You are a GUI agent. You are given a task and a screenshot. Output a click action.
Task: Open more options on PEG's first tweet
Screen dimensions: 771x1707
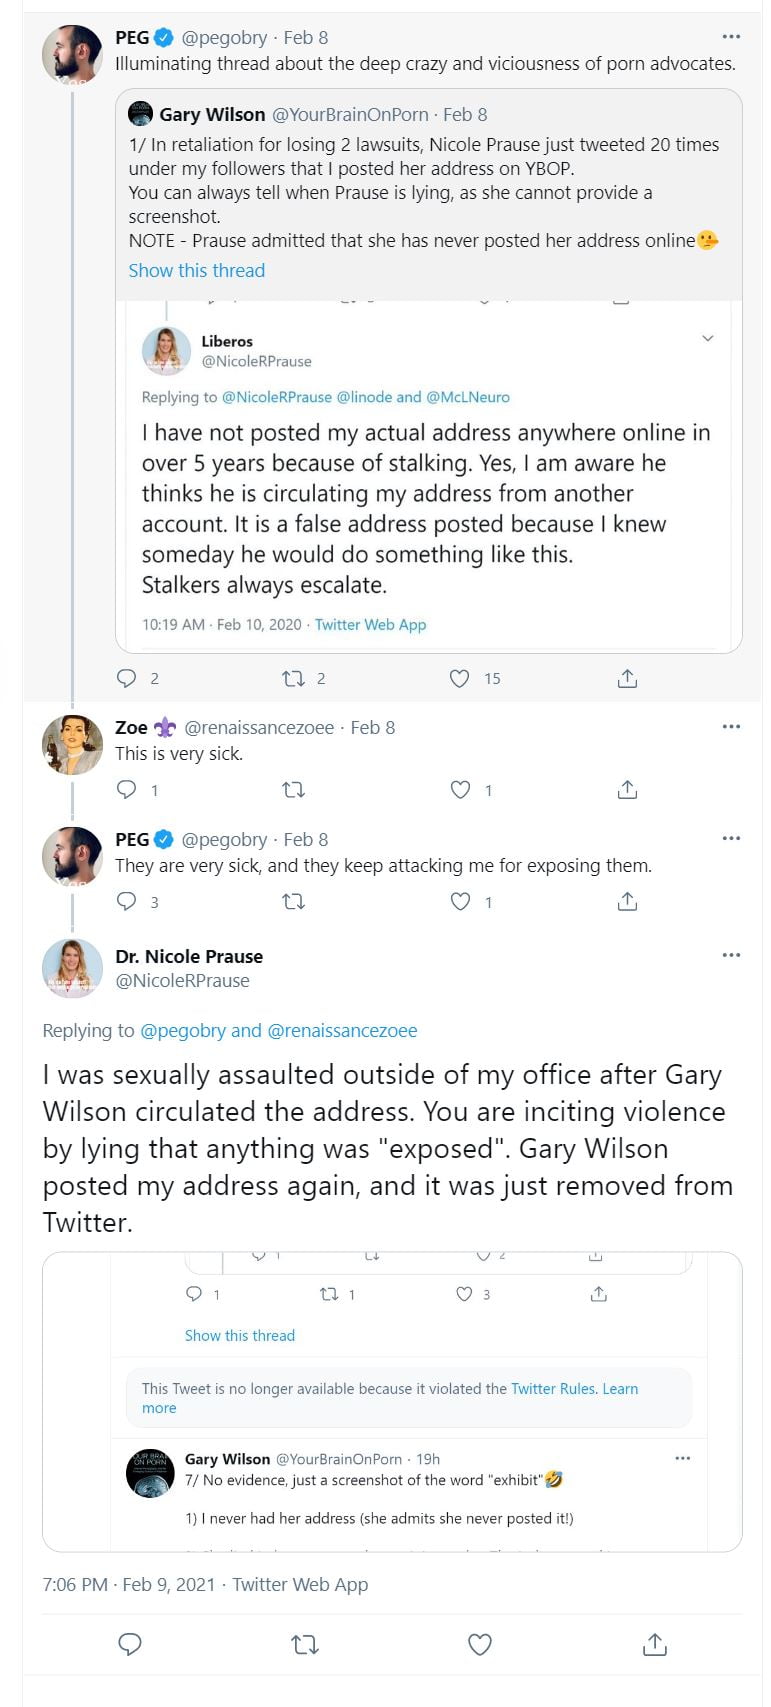(x=731, y=37)
